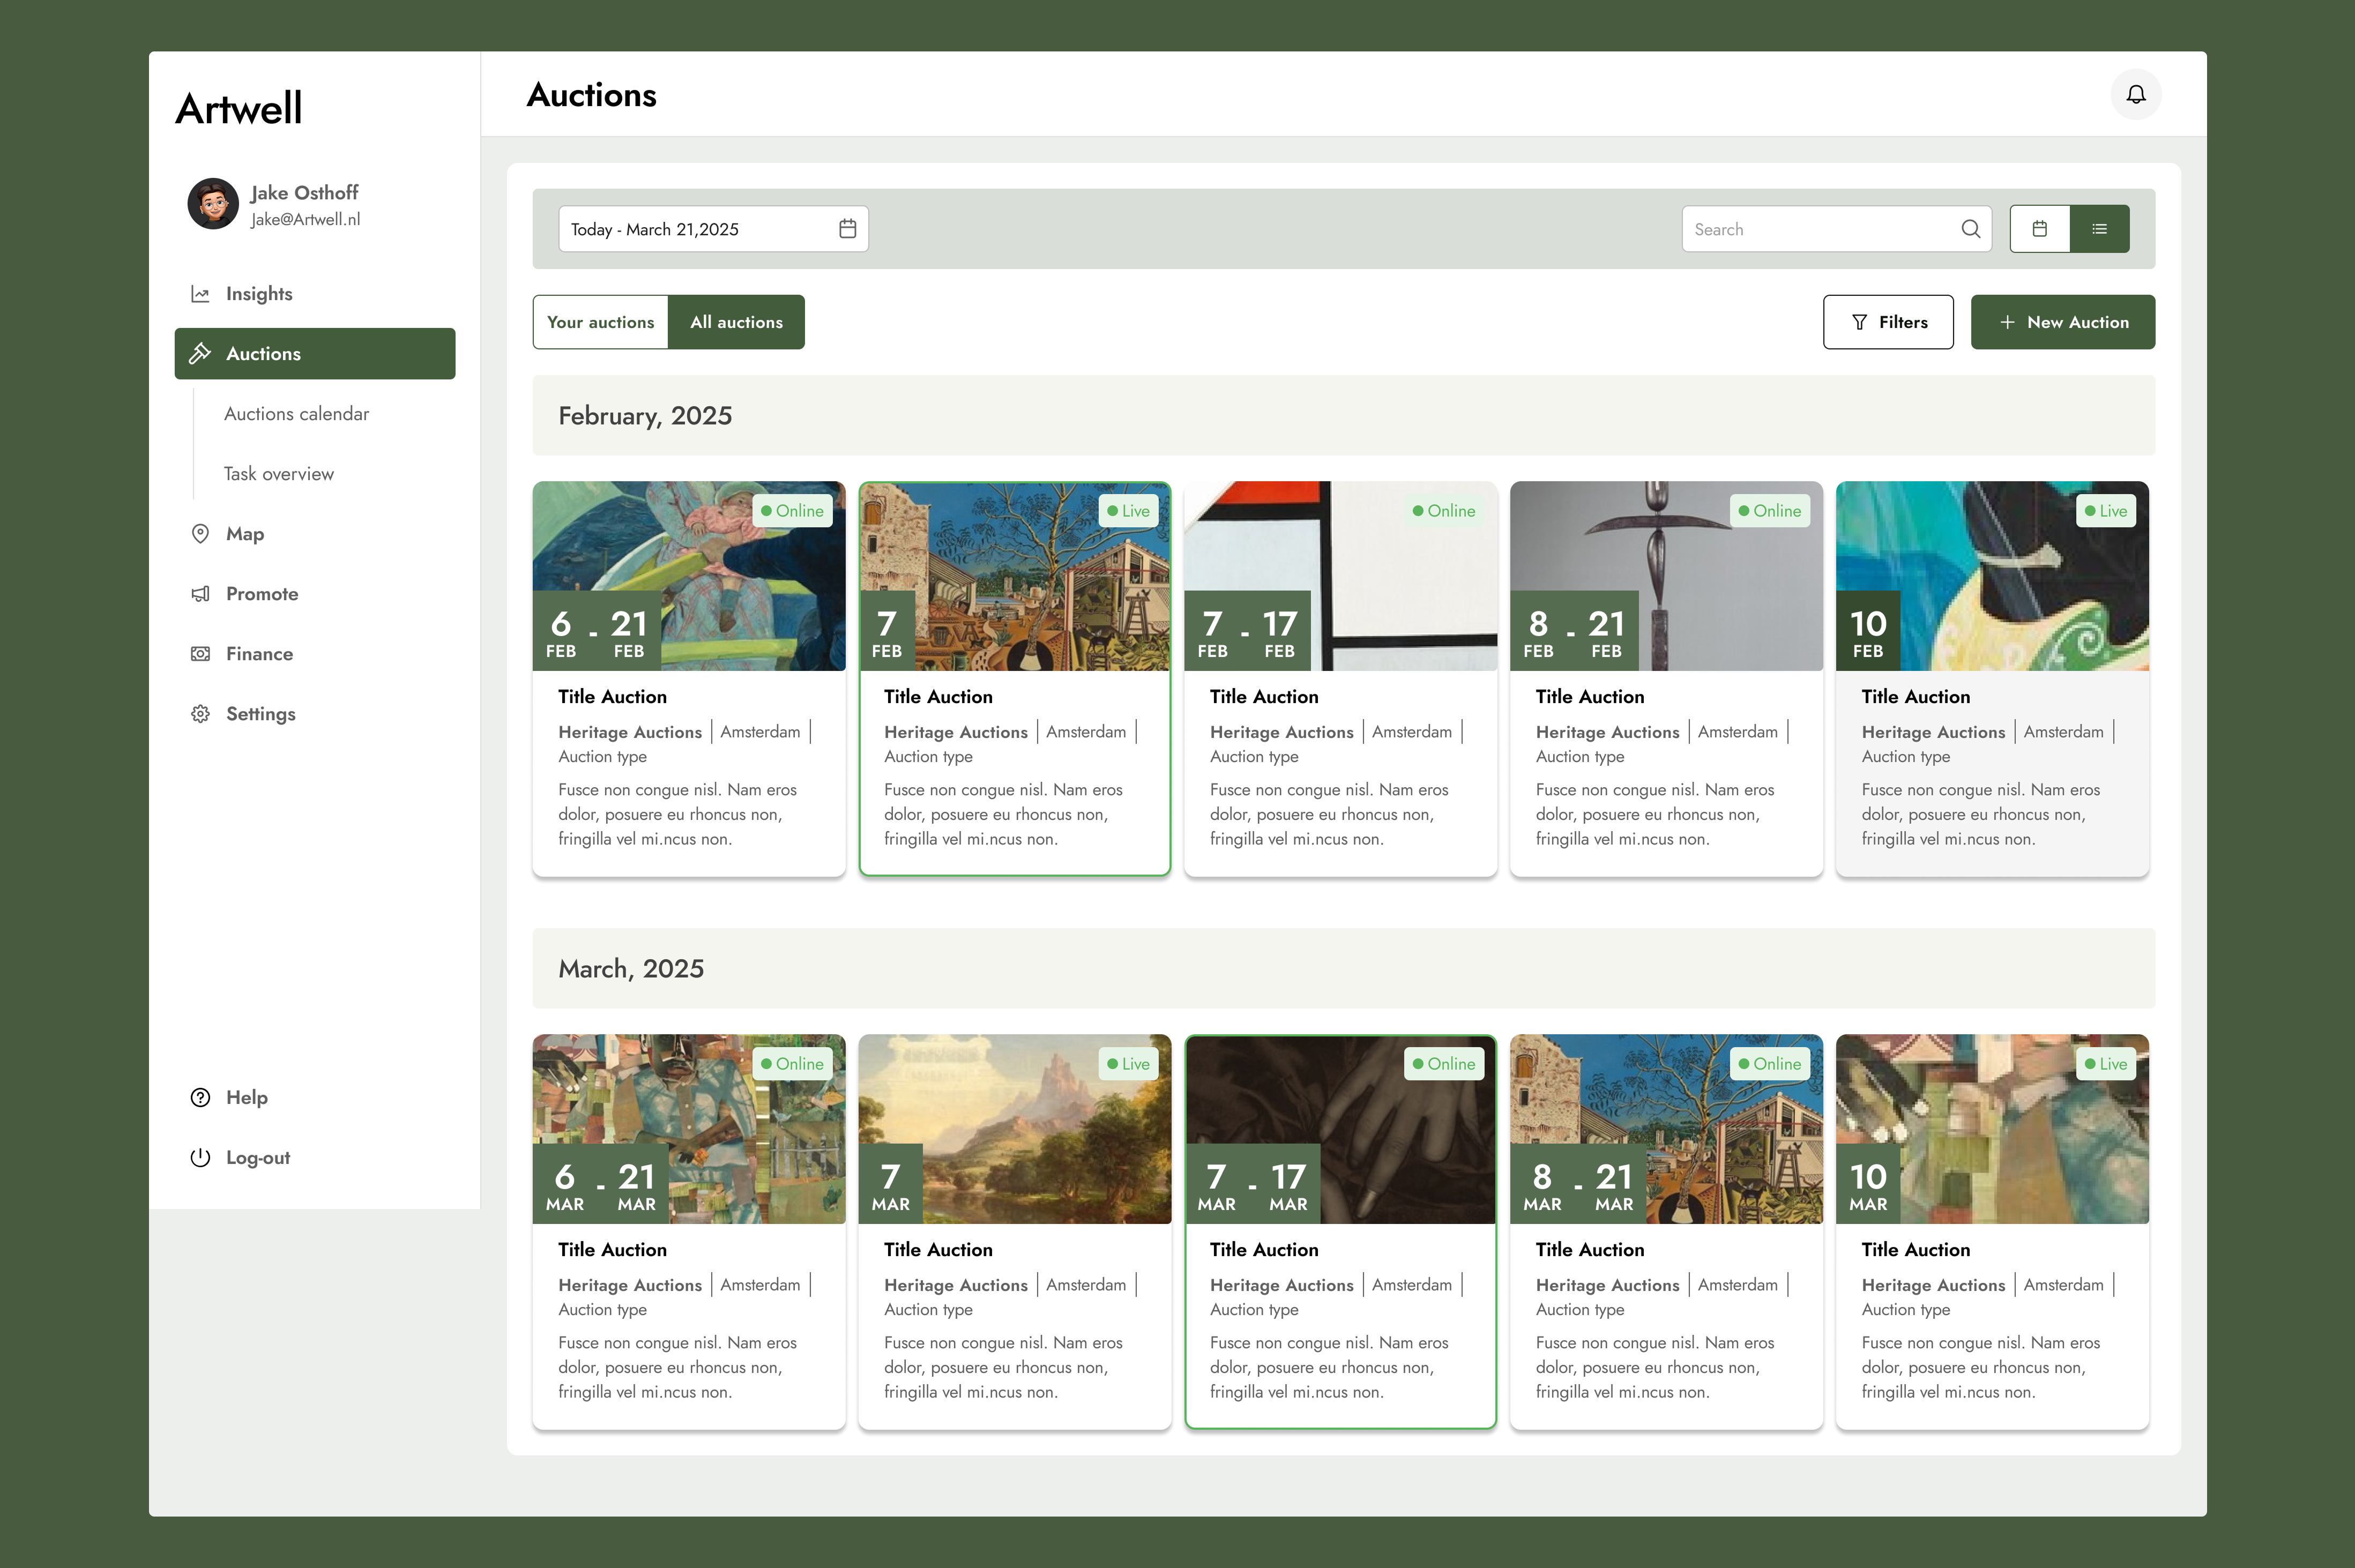Open the Help section

(x=246, y=1097)
